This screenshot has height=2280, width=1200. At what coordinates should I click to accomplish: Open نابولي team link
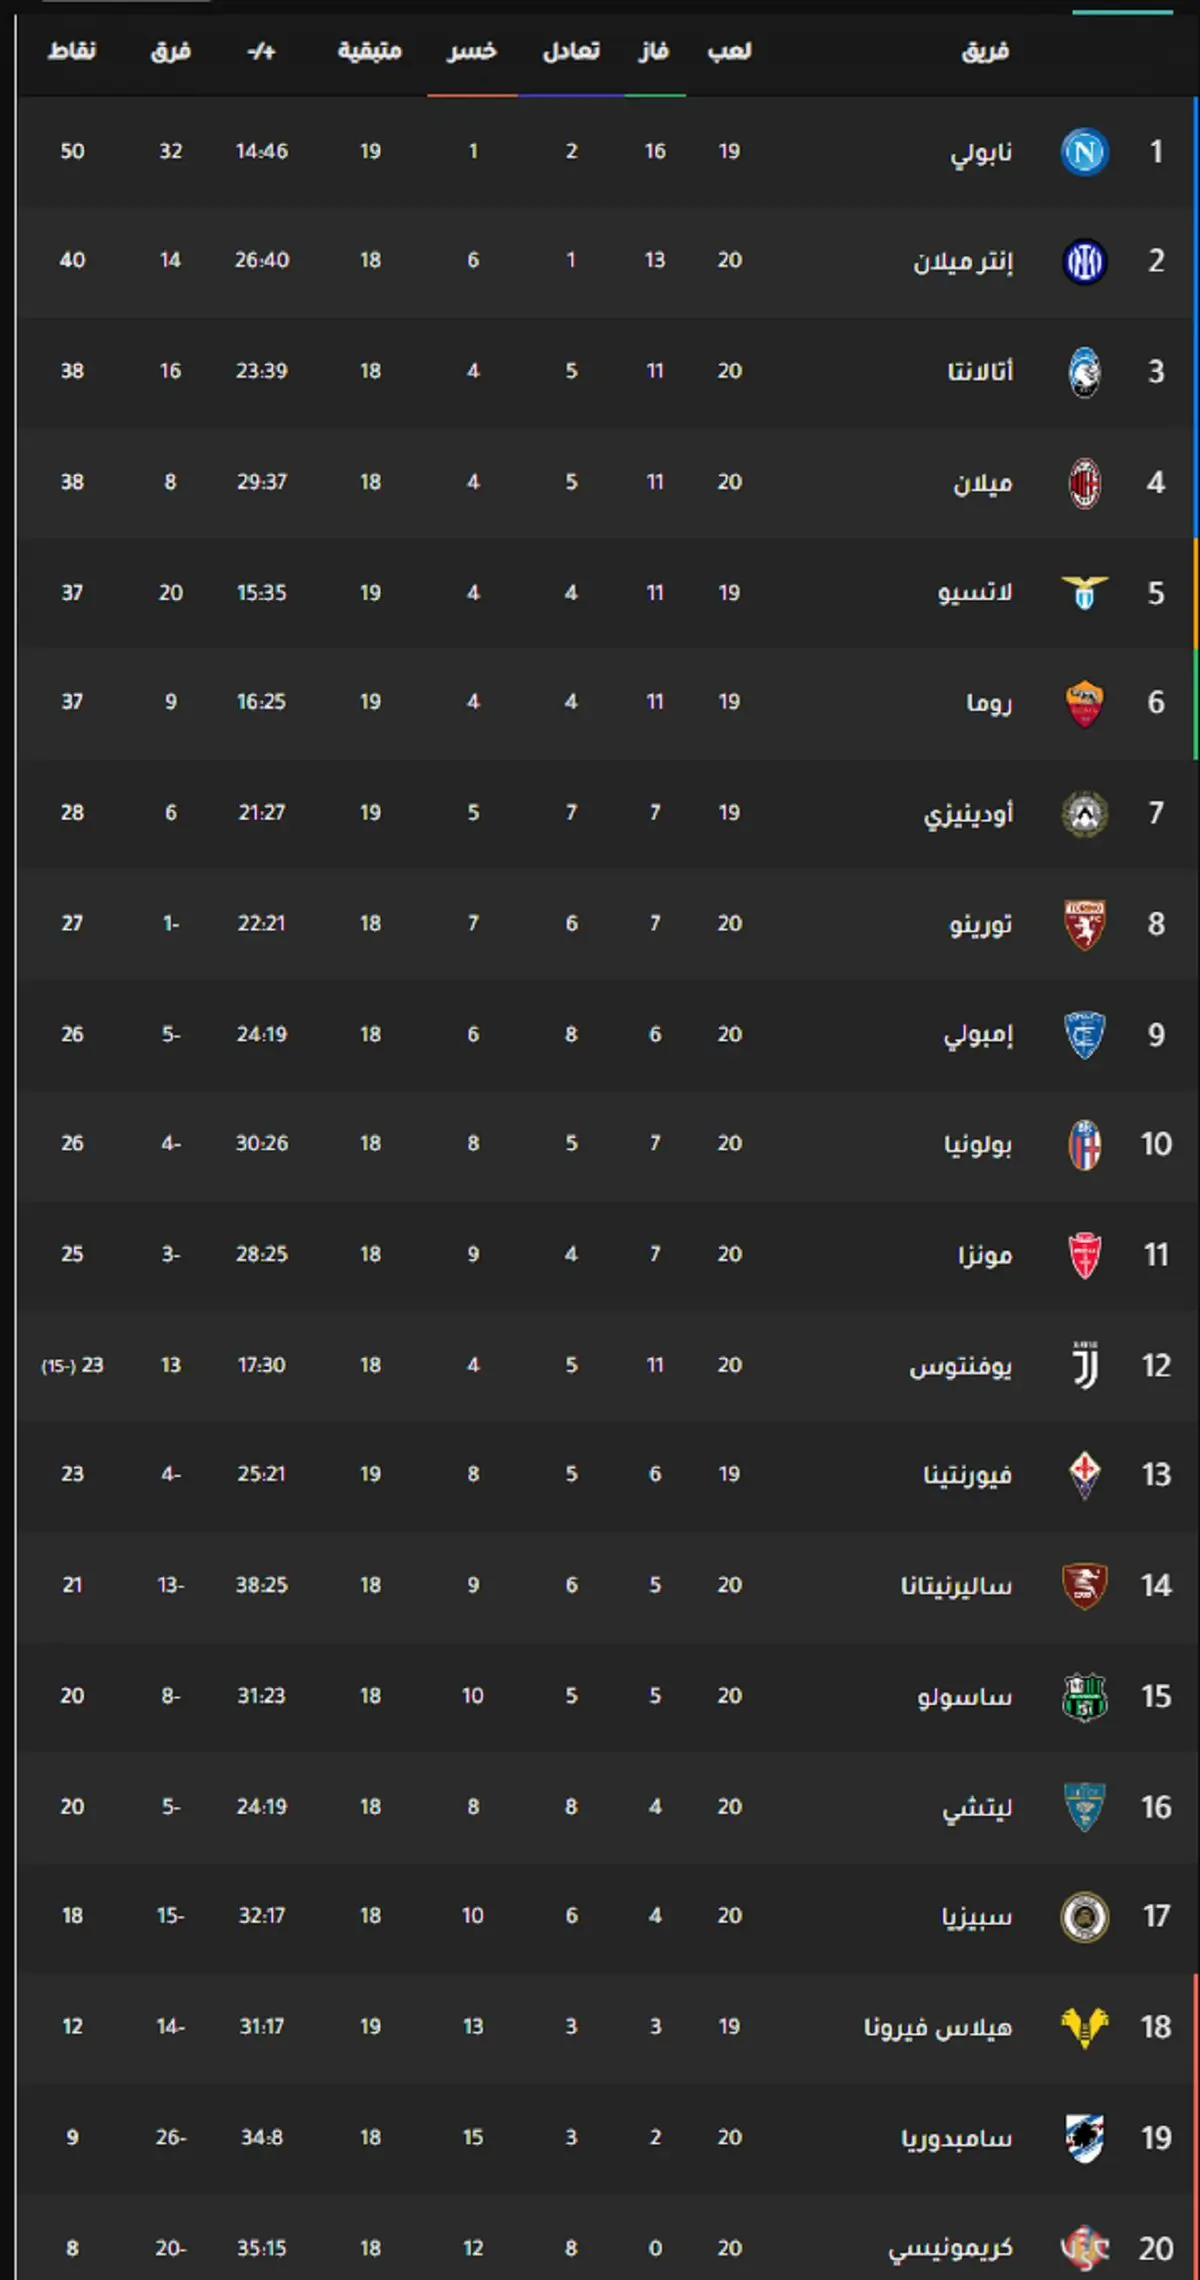(x=981, y=153)
